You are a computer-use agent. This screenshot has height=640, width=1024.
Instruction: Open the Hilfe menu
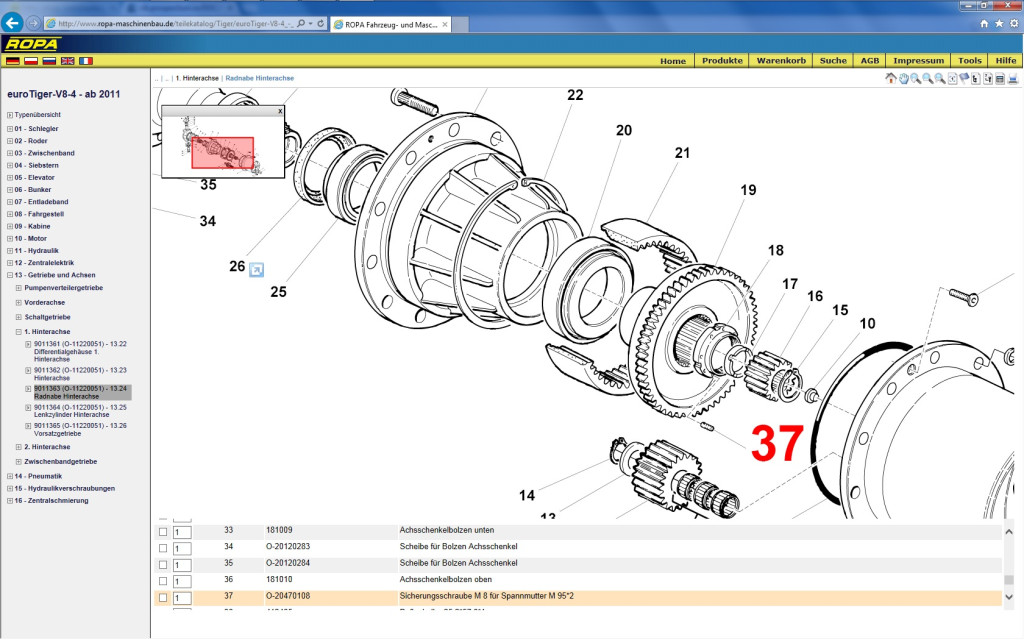click(x=1006, y=61)
